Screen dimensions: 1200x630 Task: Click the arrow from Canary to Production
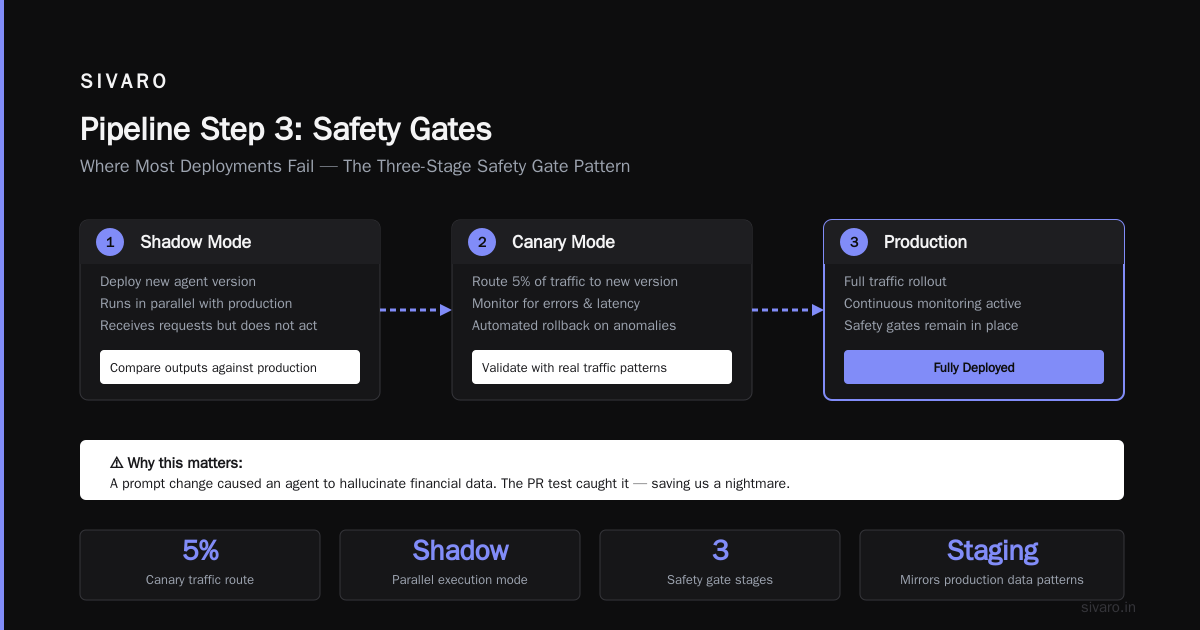click(x=788, y=310)
